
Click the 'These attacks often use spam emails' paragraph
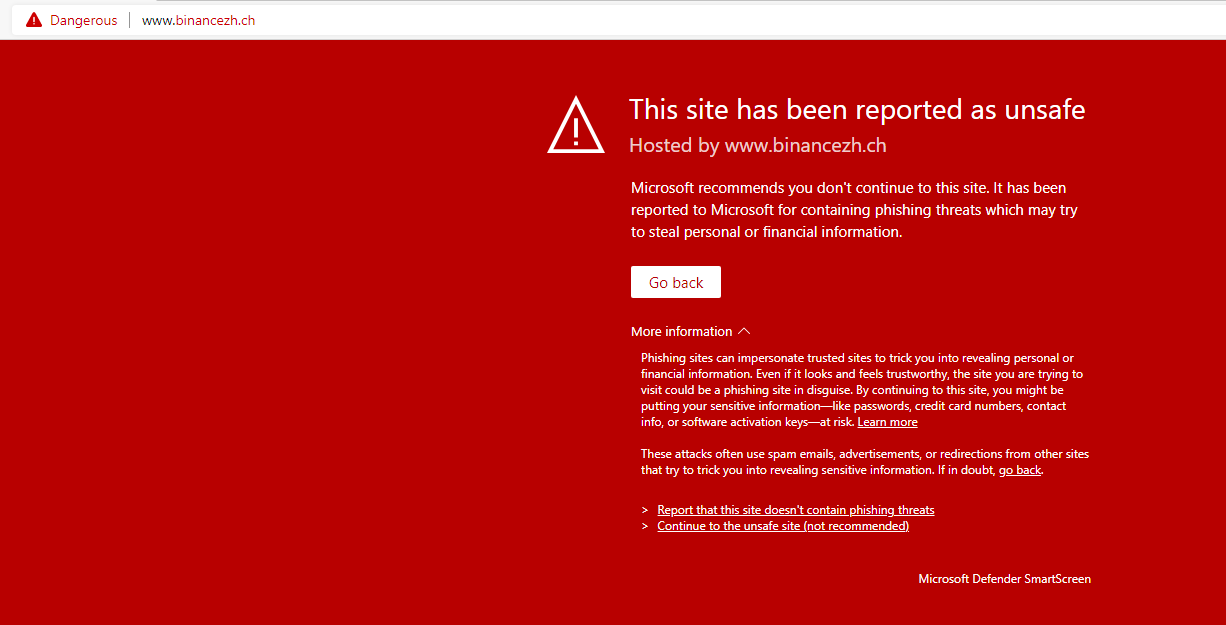click(865, 462)
